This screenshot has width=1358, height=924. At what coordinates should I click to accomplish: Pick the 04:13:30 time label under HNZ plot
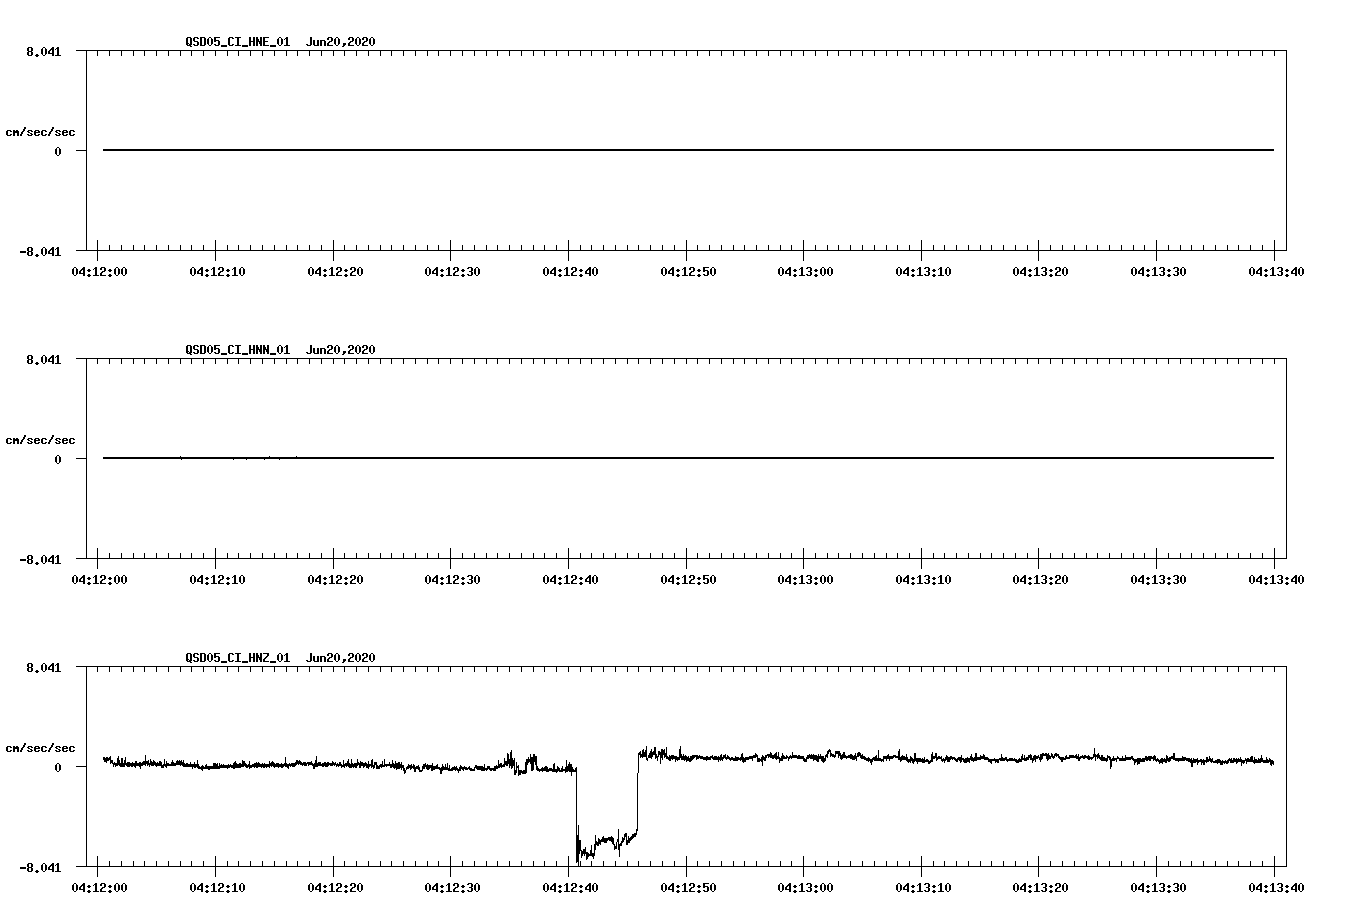pos(1157,887)
